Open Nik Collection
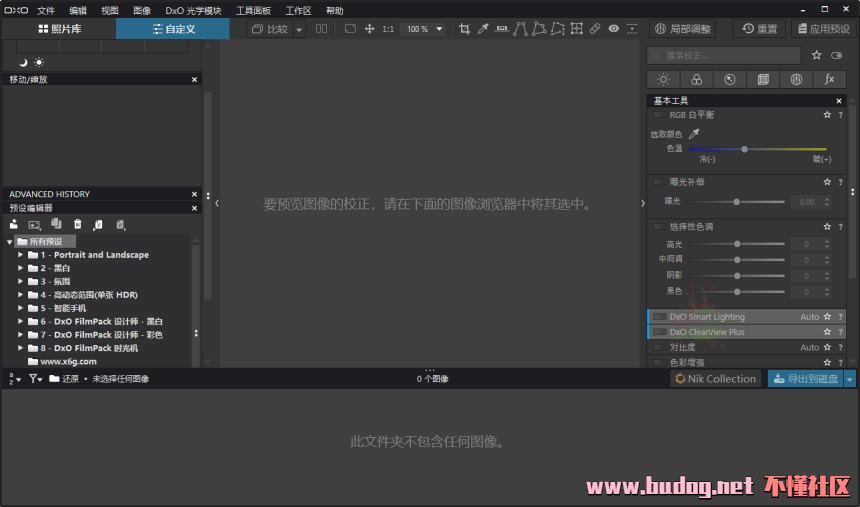The image size is (860, 507). (x=715, y=379)
